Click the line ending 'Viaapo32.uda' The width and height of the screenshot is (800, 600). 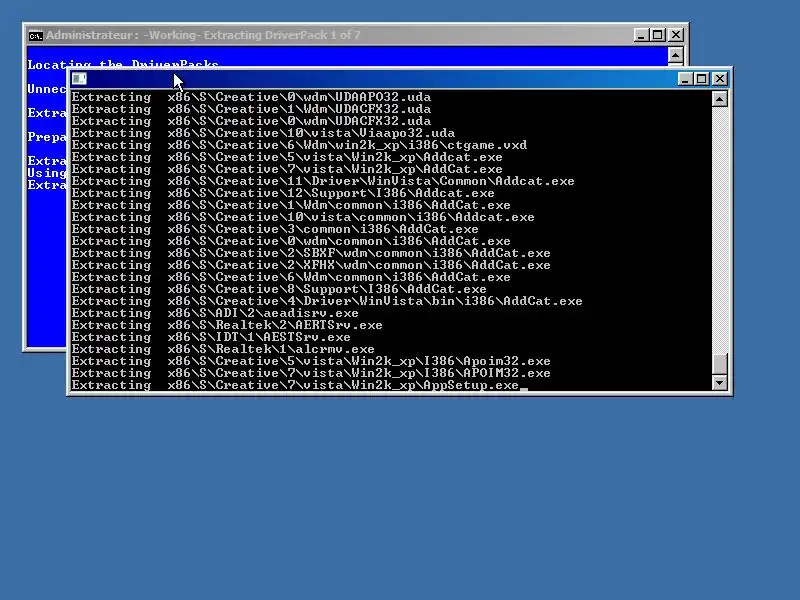(x=263, y=133)
